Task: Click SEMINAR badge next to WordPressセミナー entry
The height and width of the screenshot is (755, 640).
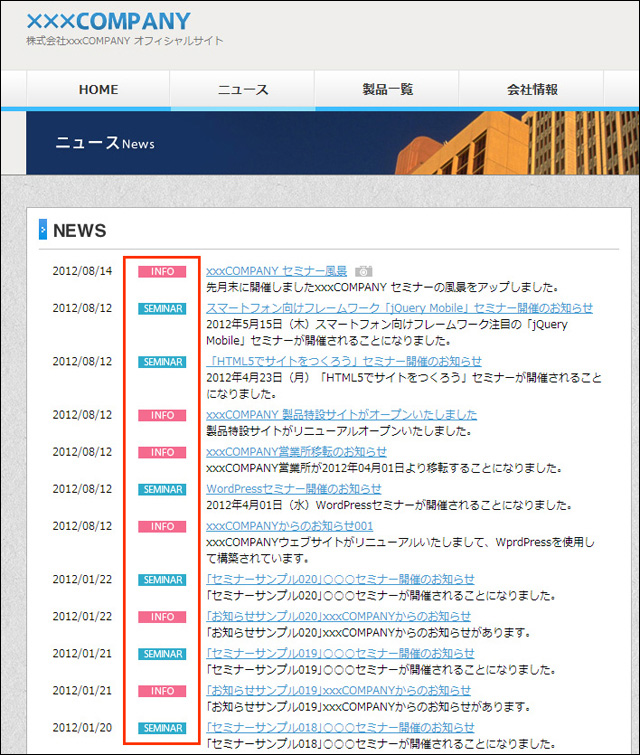Action: [162, 490]
